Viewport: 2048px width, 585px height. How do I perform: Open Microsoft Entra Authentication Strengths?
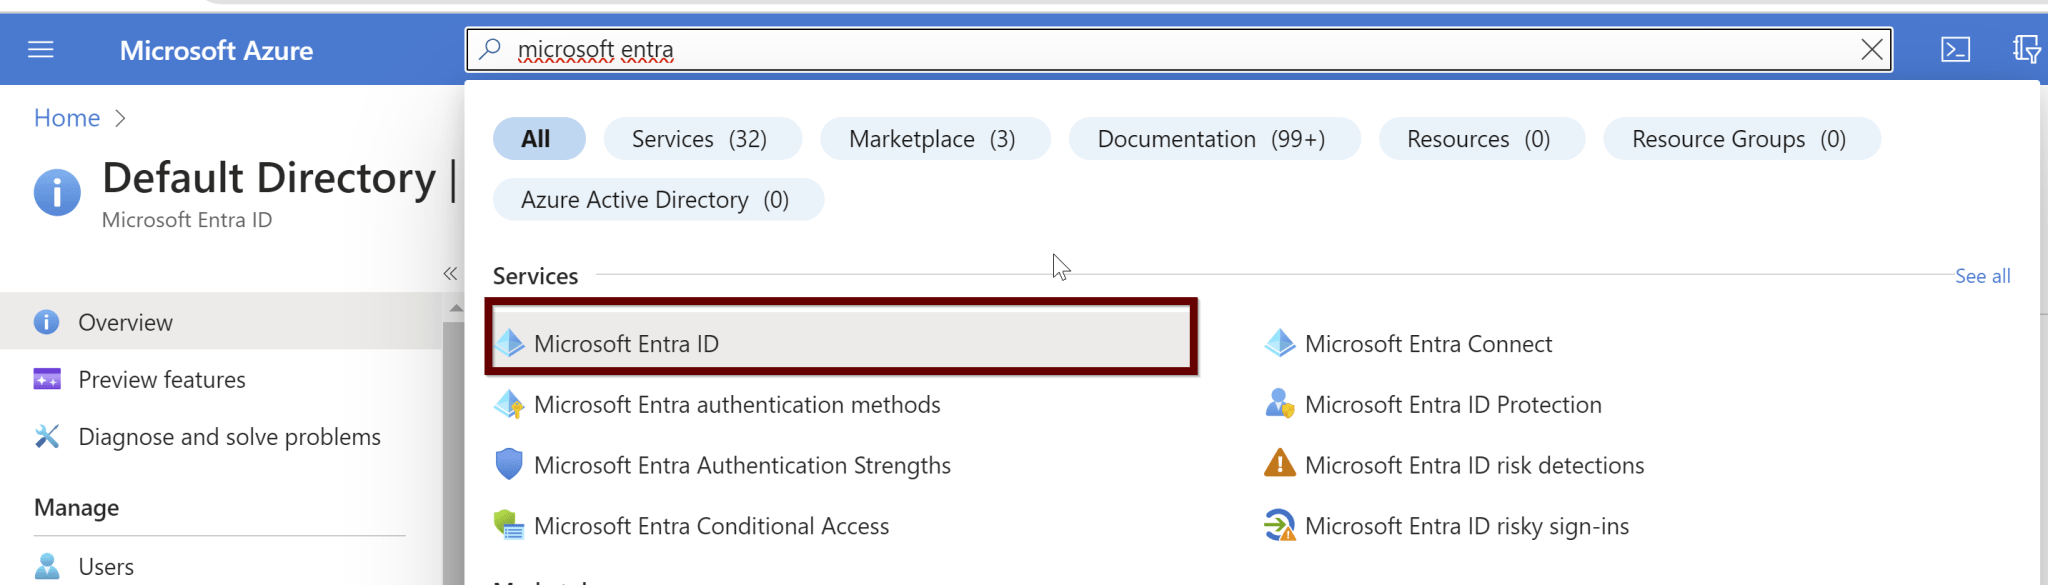(742, 465)
